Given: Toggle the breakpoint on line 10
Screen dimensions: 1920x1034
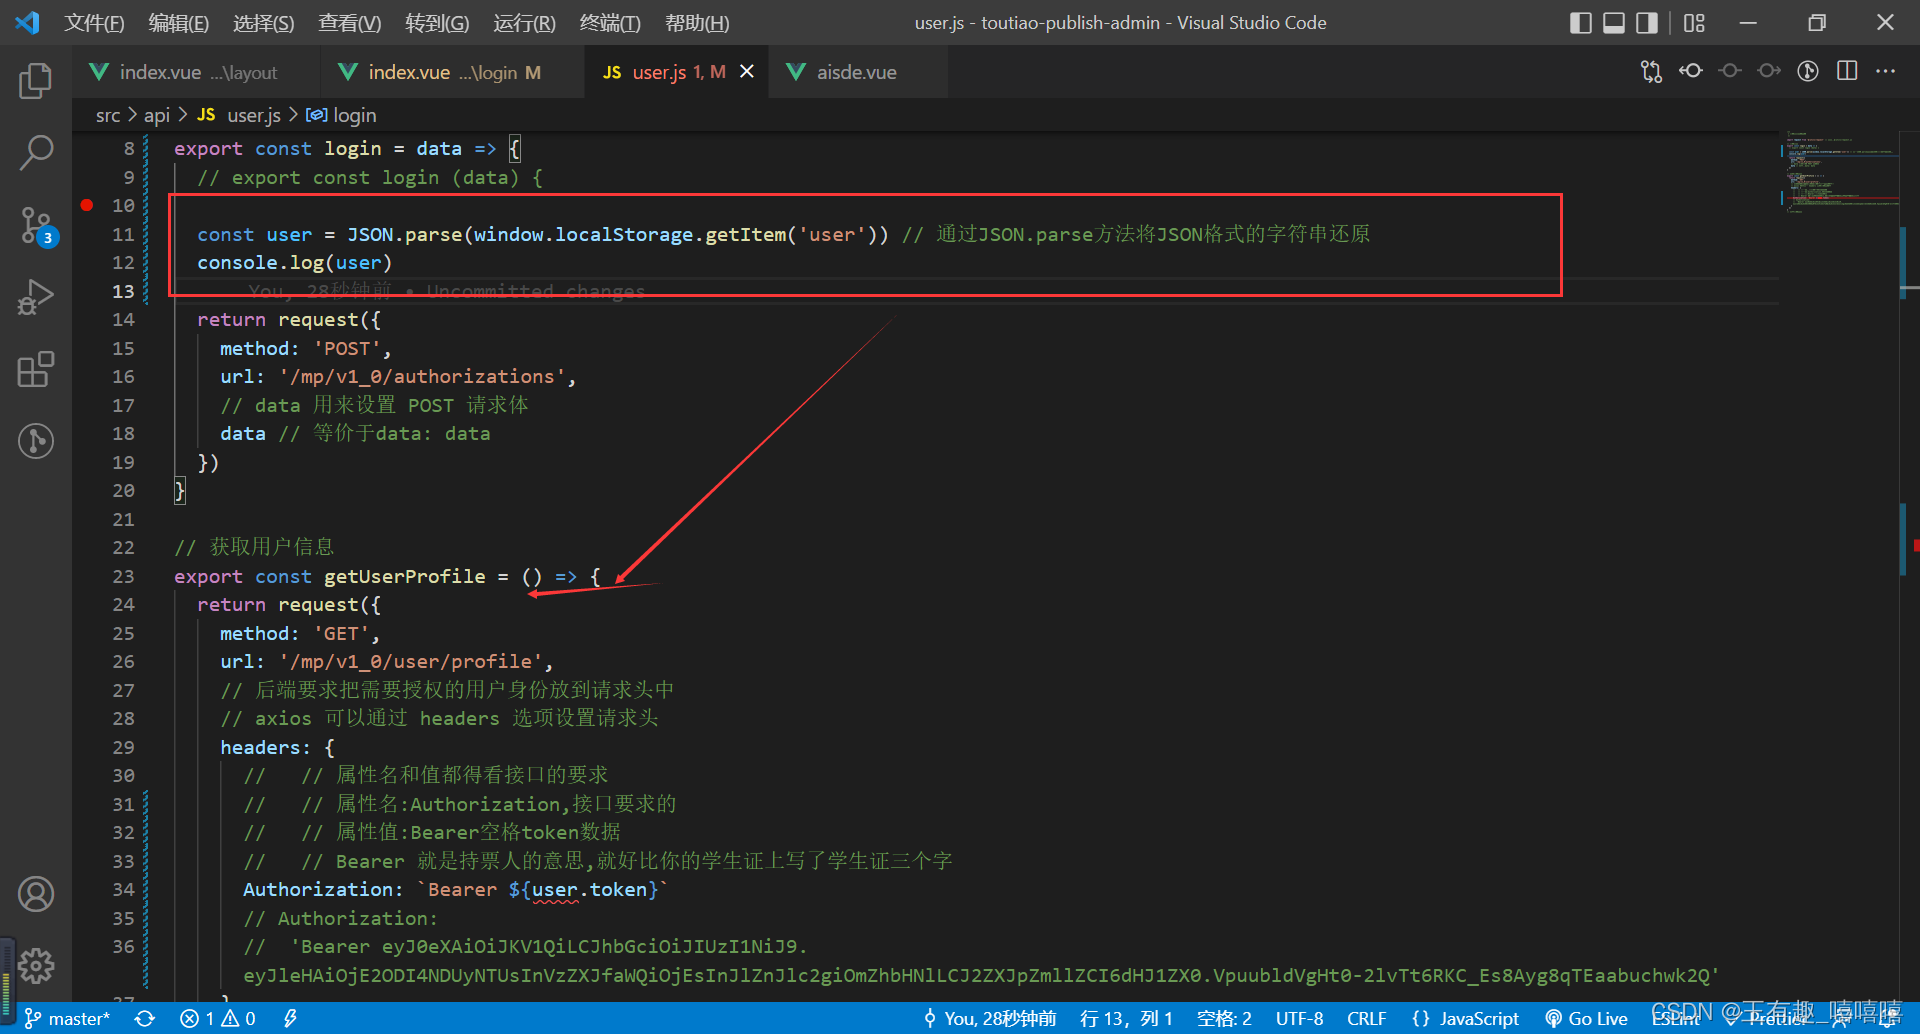Looking at the screenshot, I should pyautogui.click(x=87, y=205).
